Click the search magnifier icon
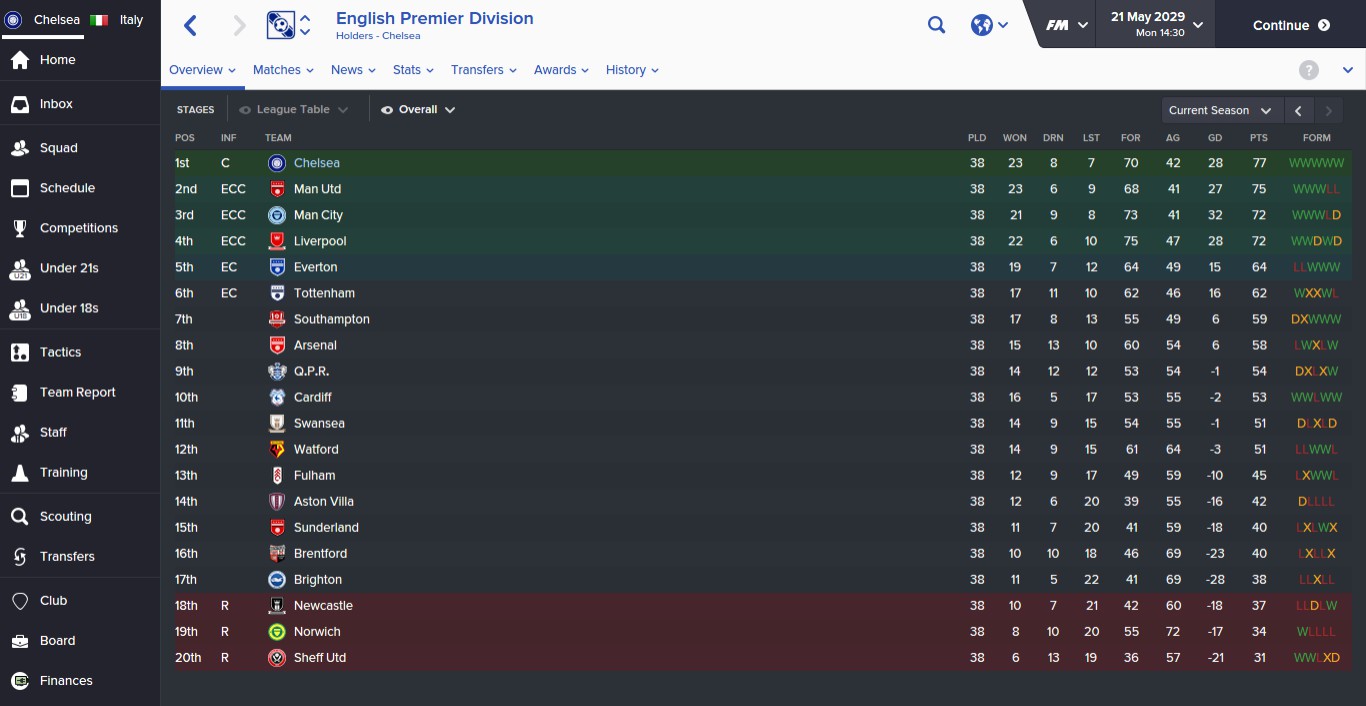The height and width of the screenshot is (706, 1366). [936, 26]
